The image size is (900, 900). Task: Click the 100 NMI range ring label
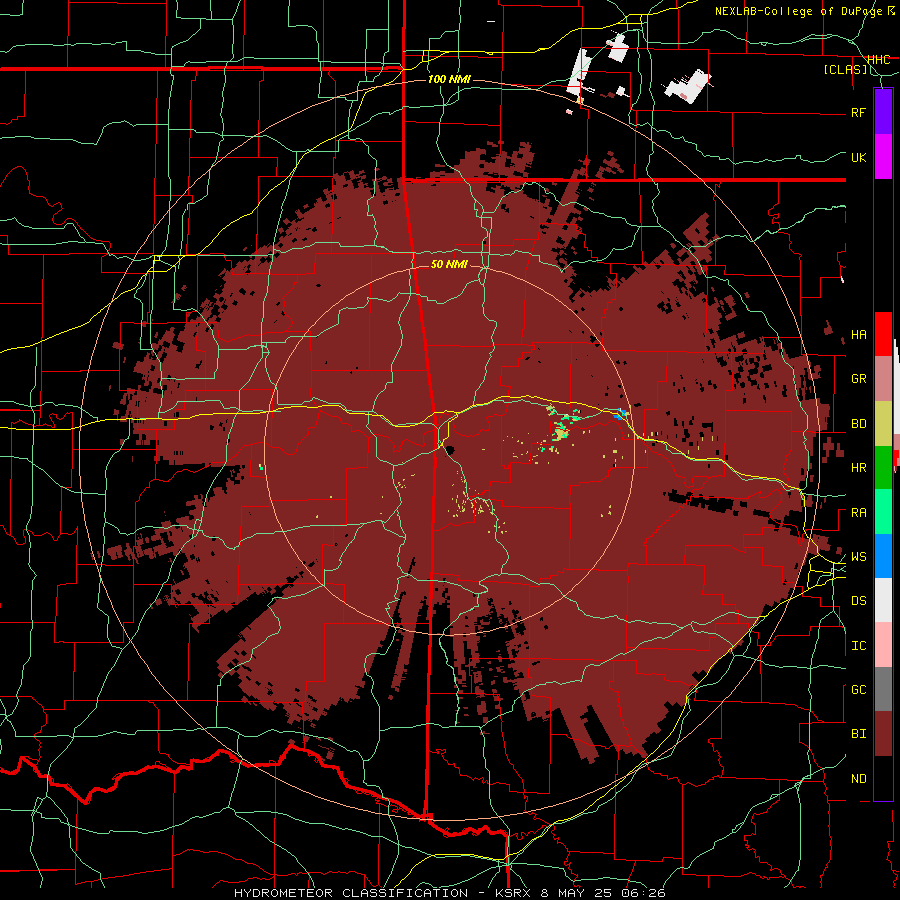(449, 79)
